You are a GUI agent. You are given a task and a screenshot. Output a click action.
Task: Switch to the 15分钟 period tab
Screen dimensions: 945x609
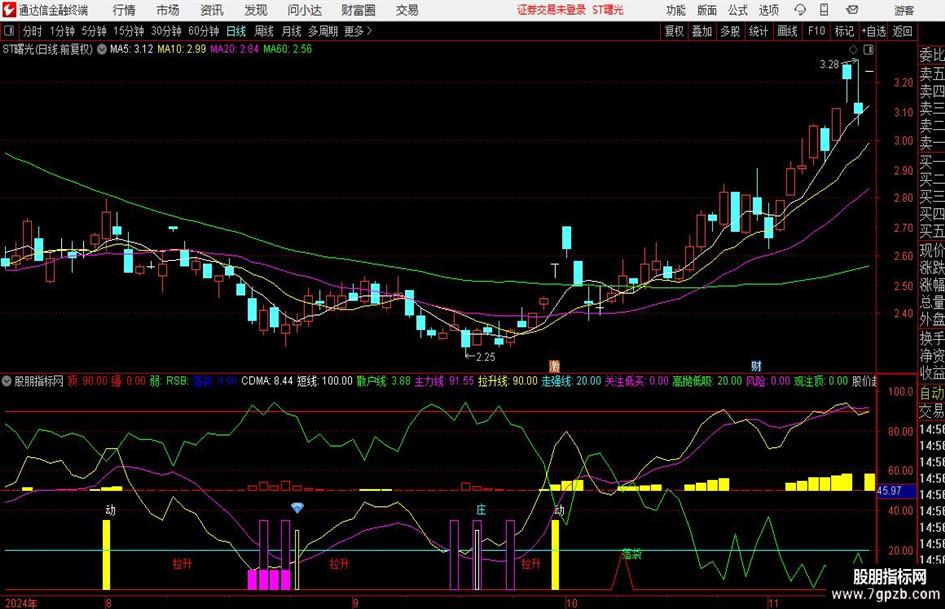[x=128, y=31]
